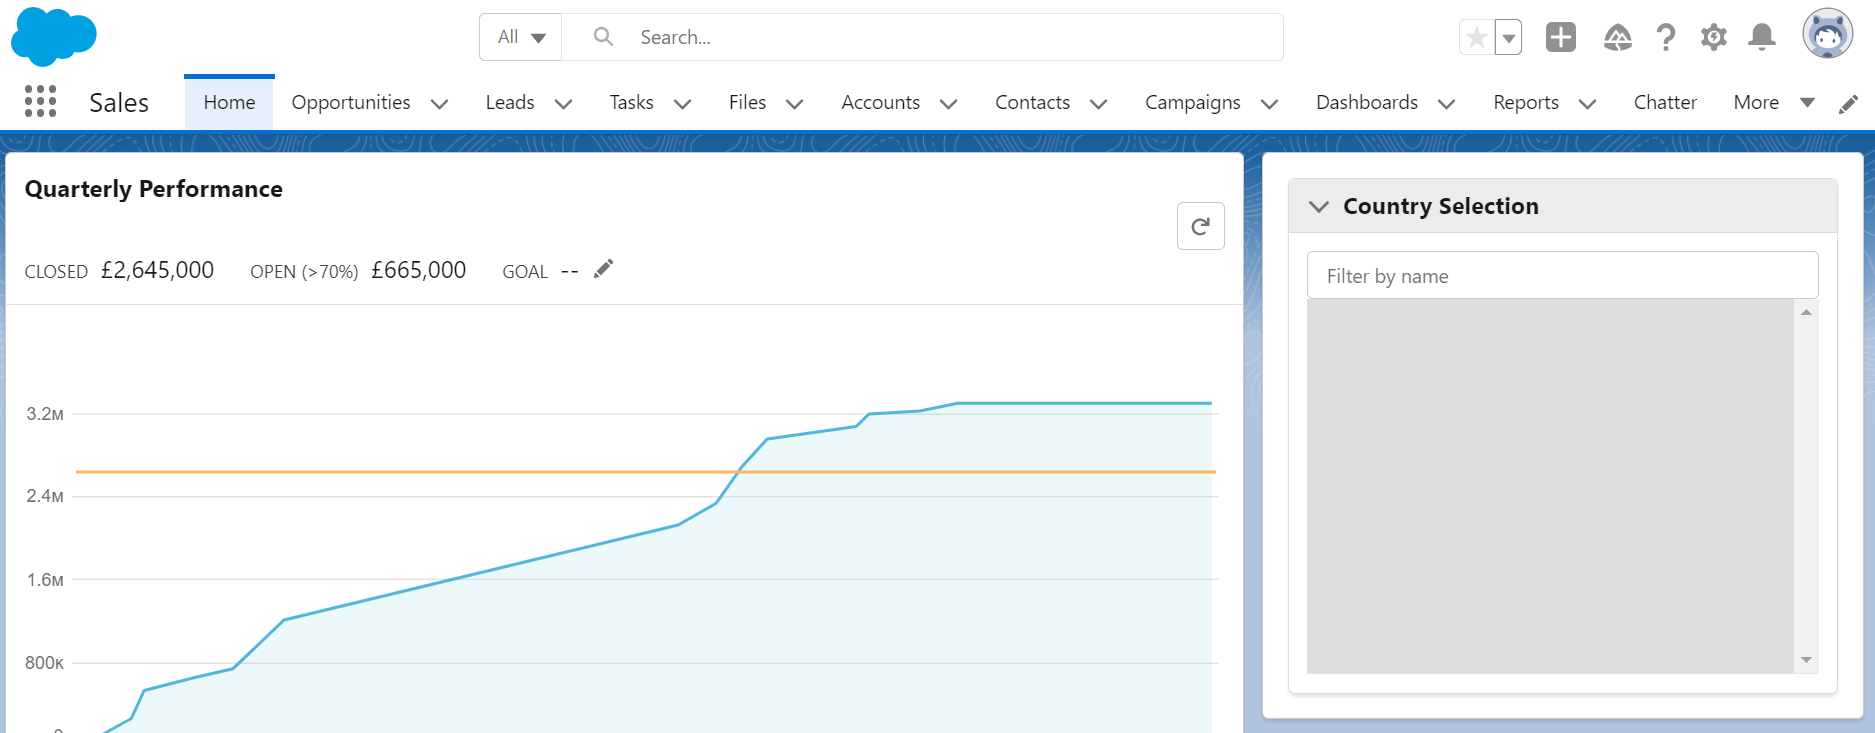
Task: Expand the Leads tab dropdown chevron
Action: point(563,104)
